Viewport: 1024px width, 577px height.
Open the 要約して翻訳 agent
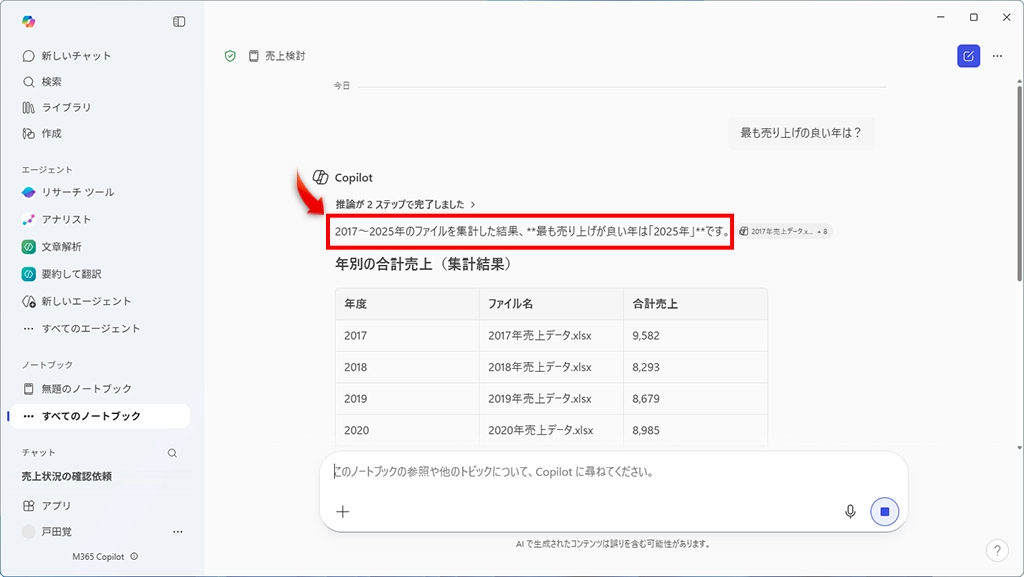(71, 274)
